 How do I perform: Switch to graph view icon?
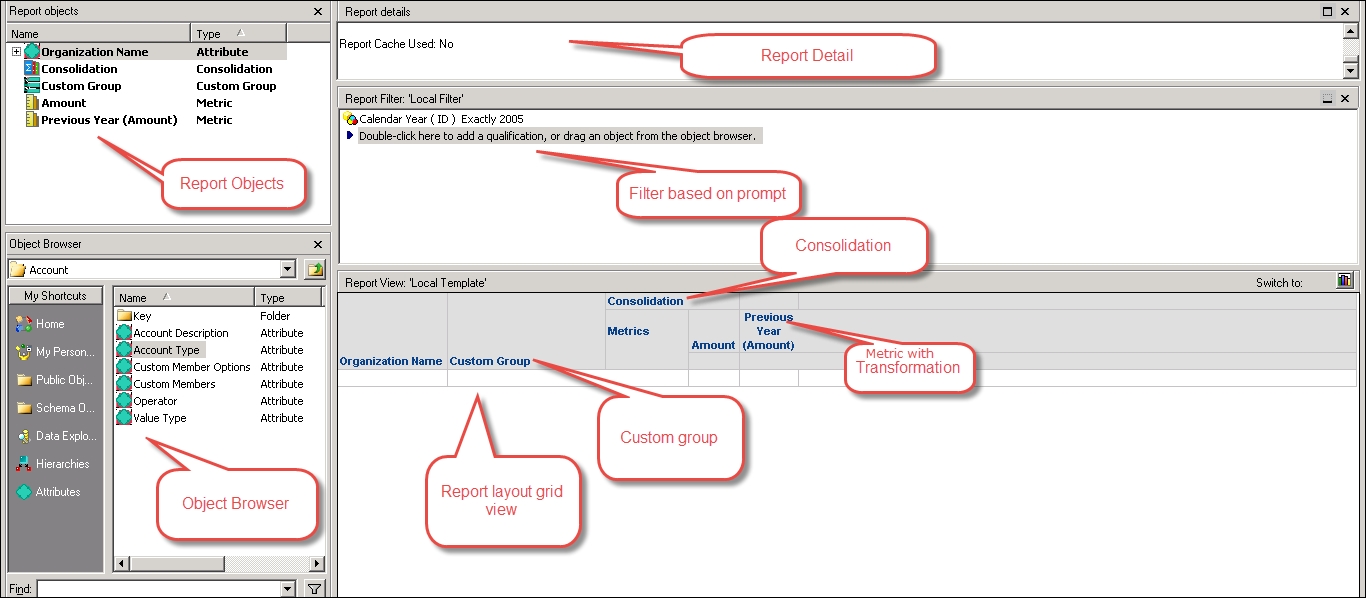tap(1345, 282)
